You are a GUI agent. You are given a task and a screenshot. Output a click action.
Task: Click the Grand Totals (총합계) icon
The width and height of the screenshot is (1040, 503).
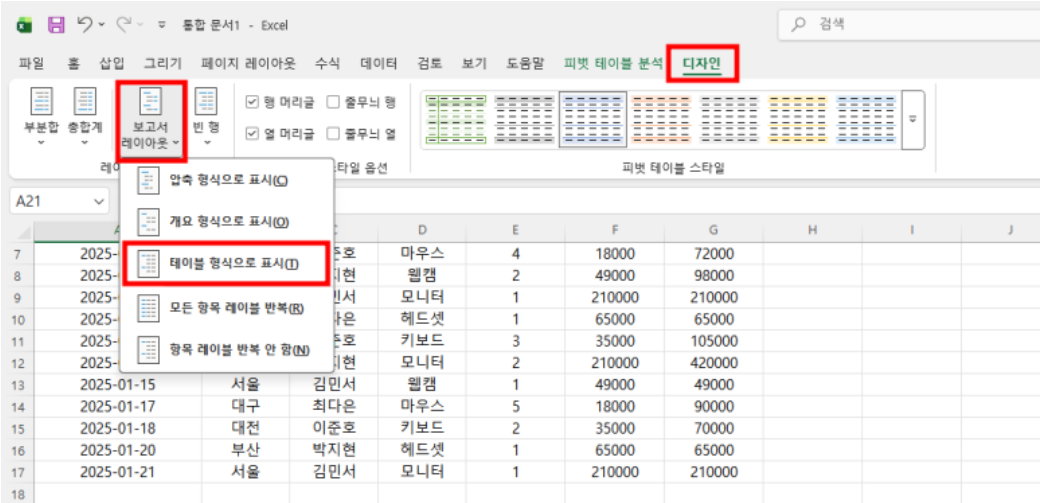pyautogui.click(x=86, y=105)
